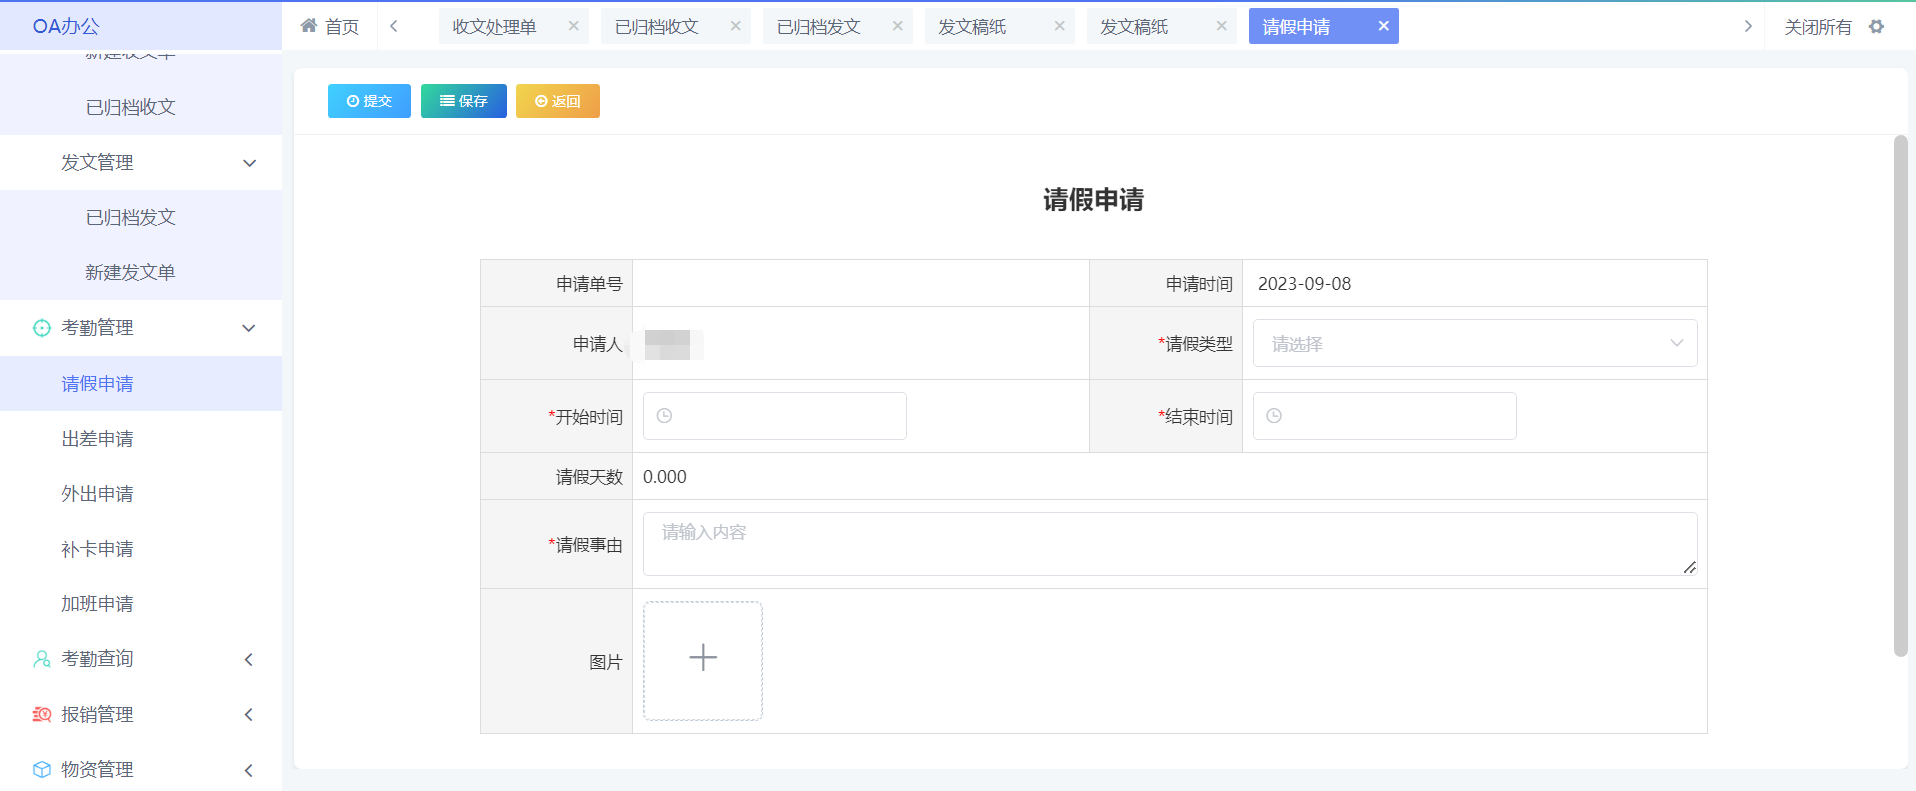This screenshot has width=1916, height=791.
Task: Open 出差申请 in the sidebar
Action: [x=98, y=439]
